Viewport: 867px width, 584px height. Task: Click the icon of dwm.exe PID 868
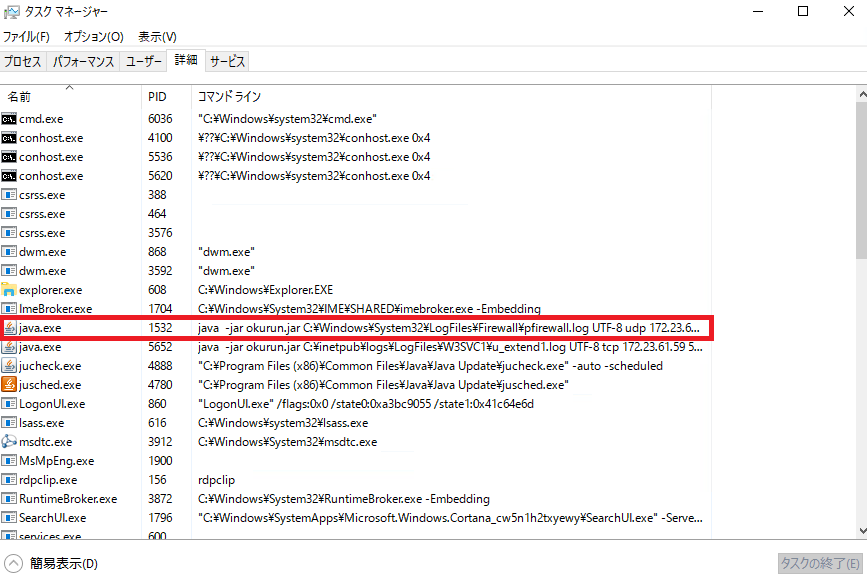pos(9,252)
